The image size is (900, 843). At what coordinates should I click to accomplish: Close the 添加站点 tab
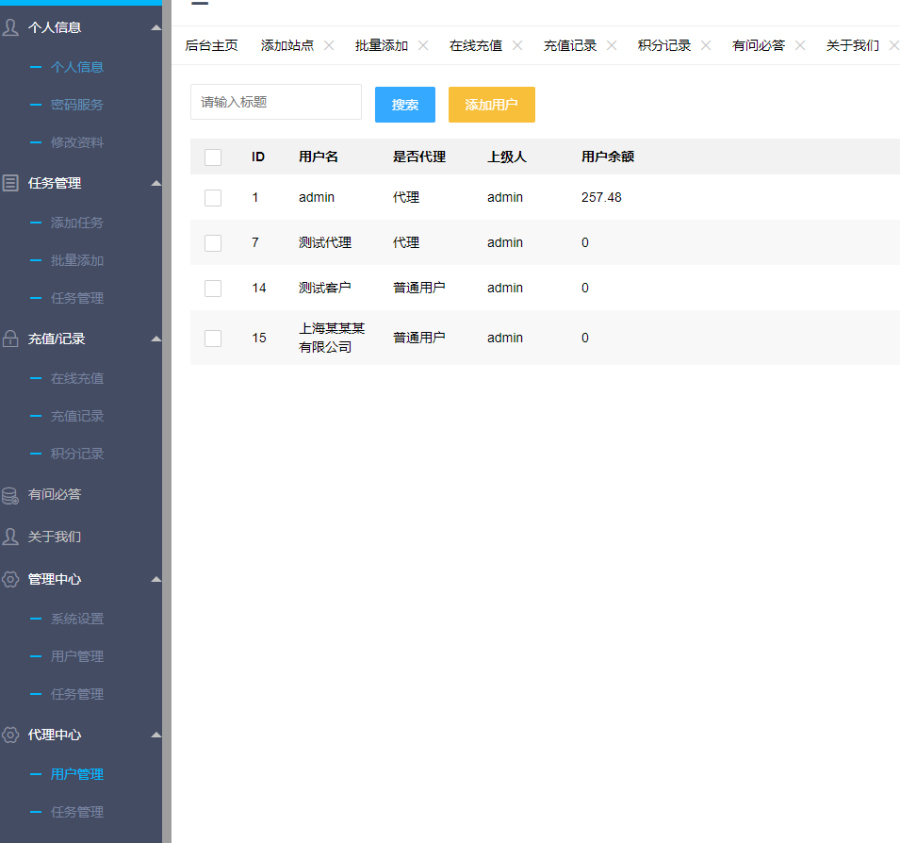pos(329,45)
